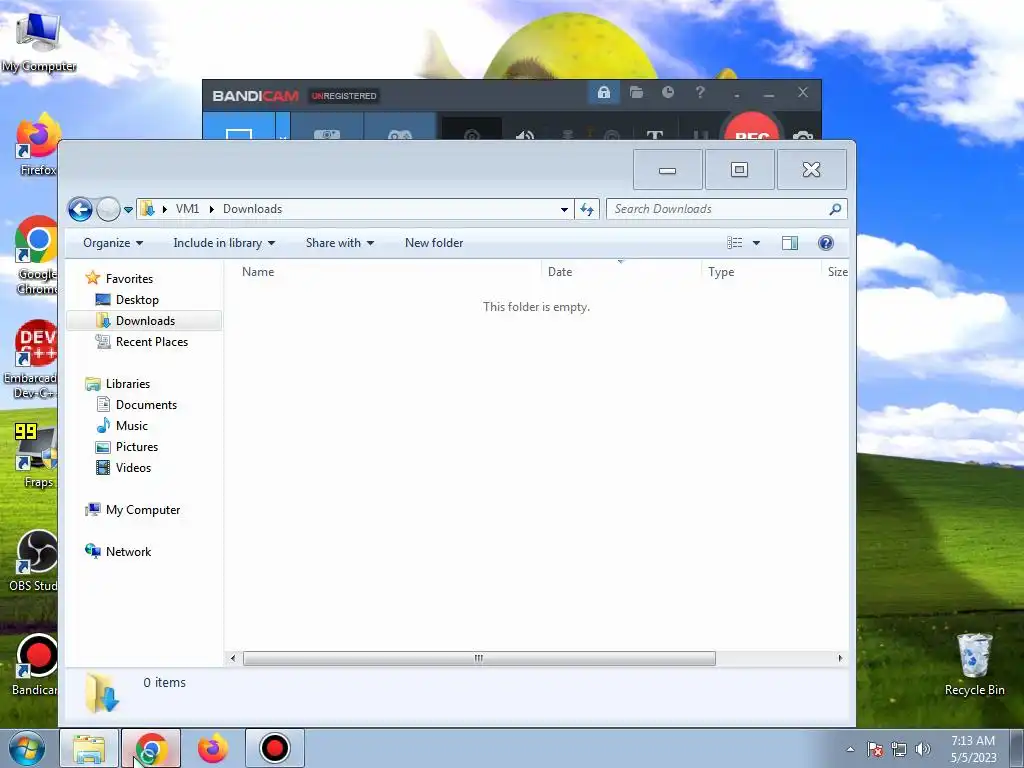Viewport: 1024px width, 768px height.
Task: Click scrollbar right arrow
Action: [840, 658]
